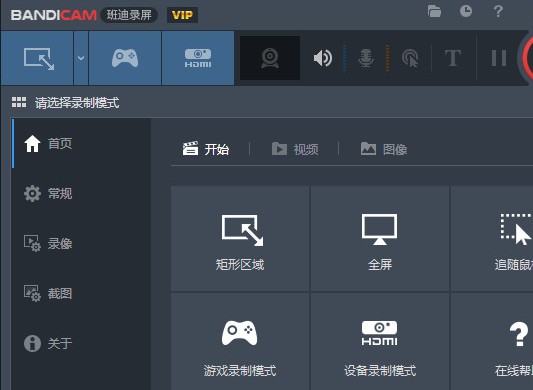Switch to HDMI device recording mode in toolbar
Screen dimensions: 533x390
[x=198, y=58]
